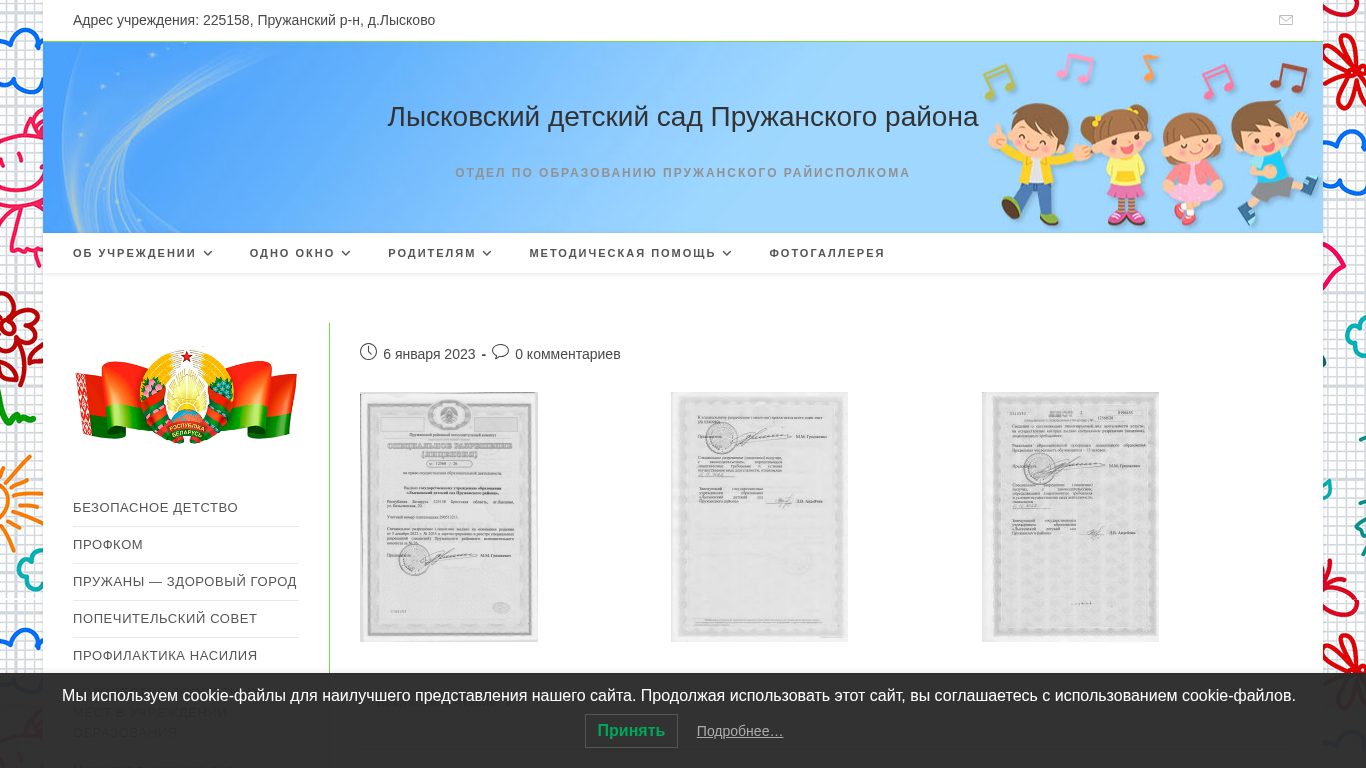This screenshot has height=768, width=1366.
Task: Click the site title «Лысковский детский сад Пружанского района»
Action: click(682, 117)
